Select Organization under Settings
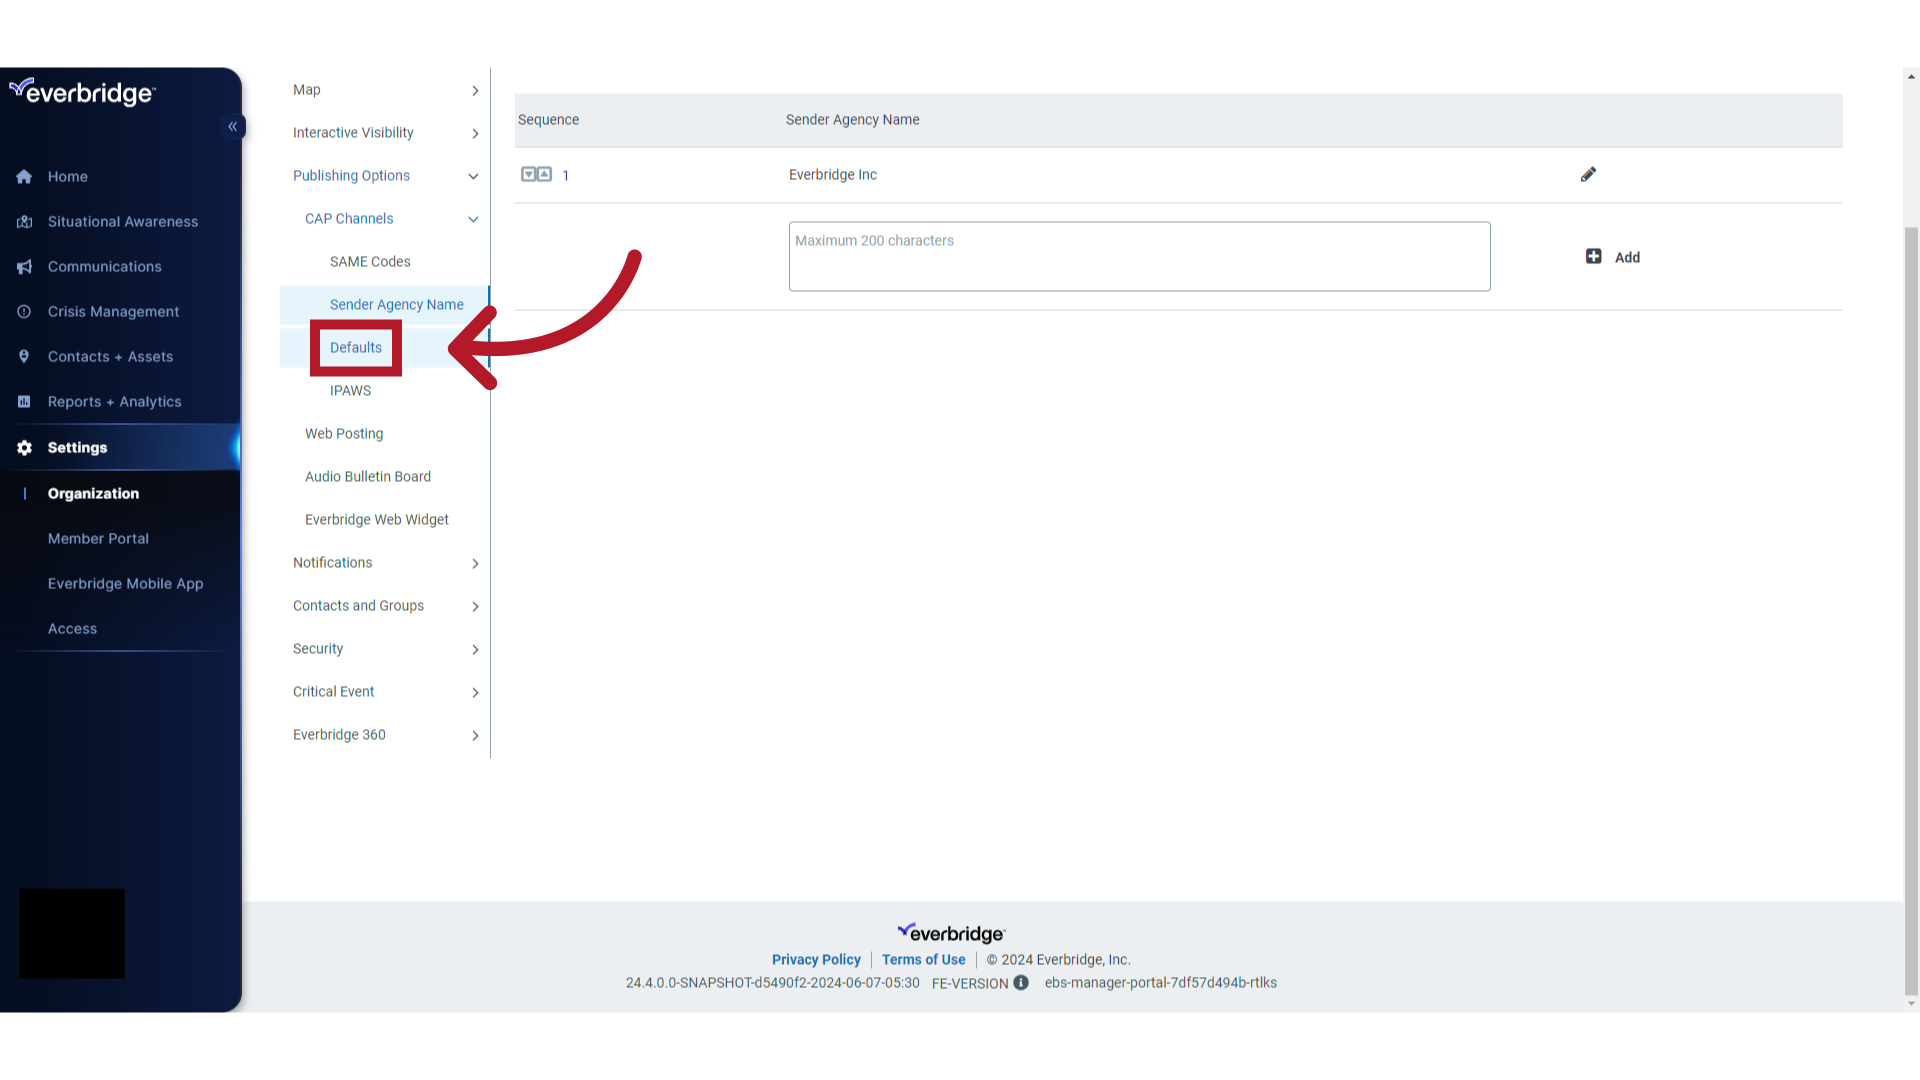 (93, 493)
